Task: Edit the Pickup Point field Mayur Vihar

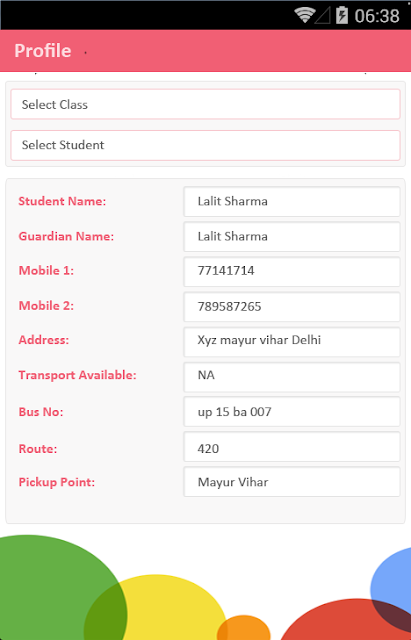Action: click(292, 482)
